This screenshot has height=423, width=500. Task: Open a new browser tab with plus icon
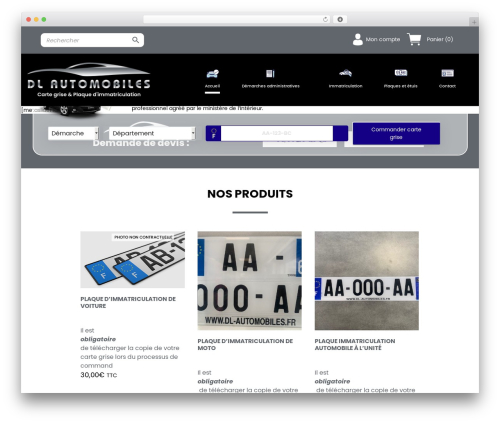pyautogui.click(x=474, y=22)
